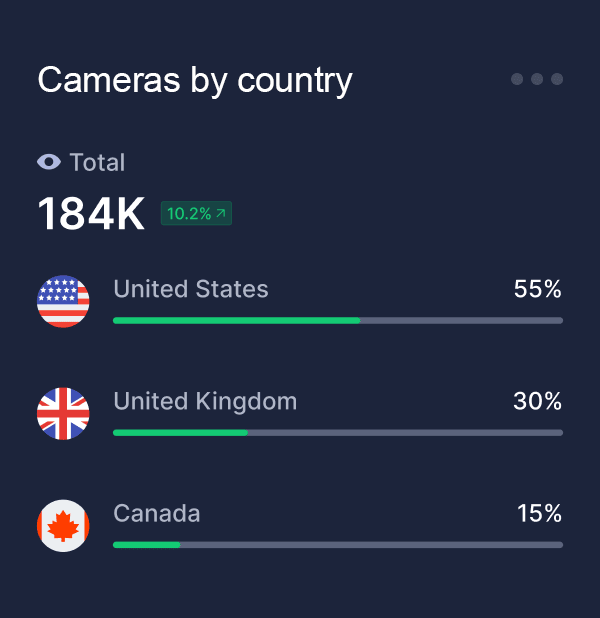600x618 pixels.
Task: Click the Canada maple leaf flag icon
Action: (x=63, y=525)
